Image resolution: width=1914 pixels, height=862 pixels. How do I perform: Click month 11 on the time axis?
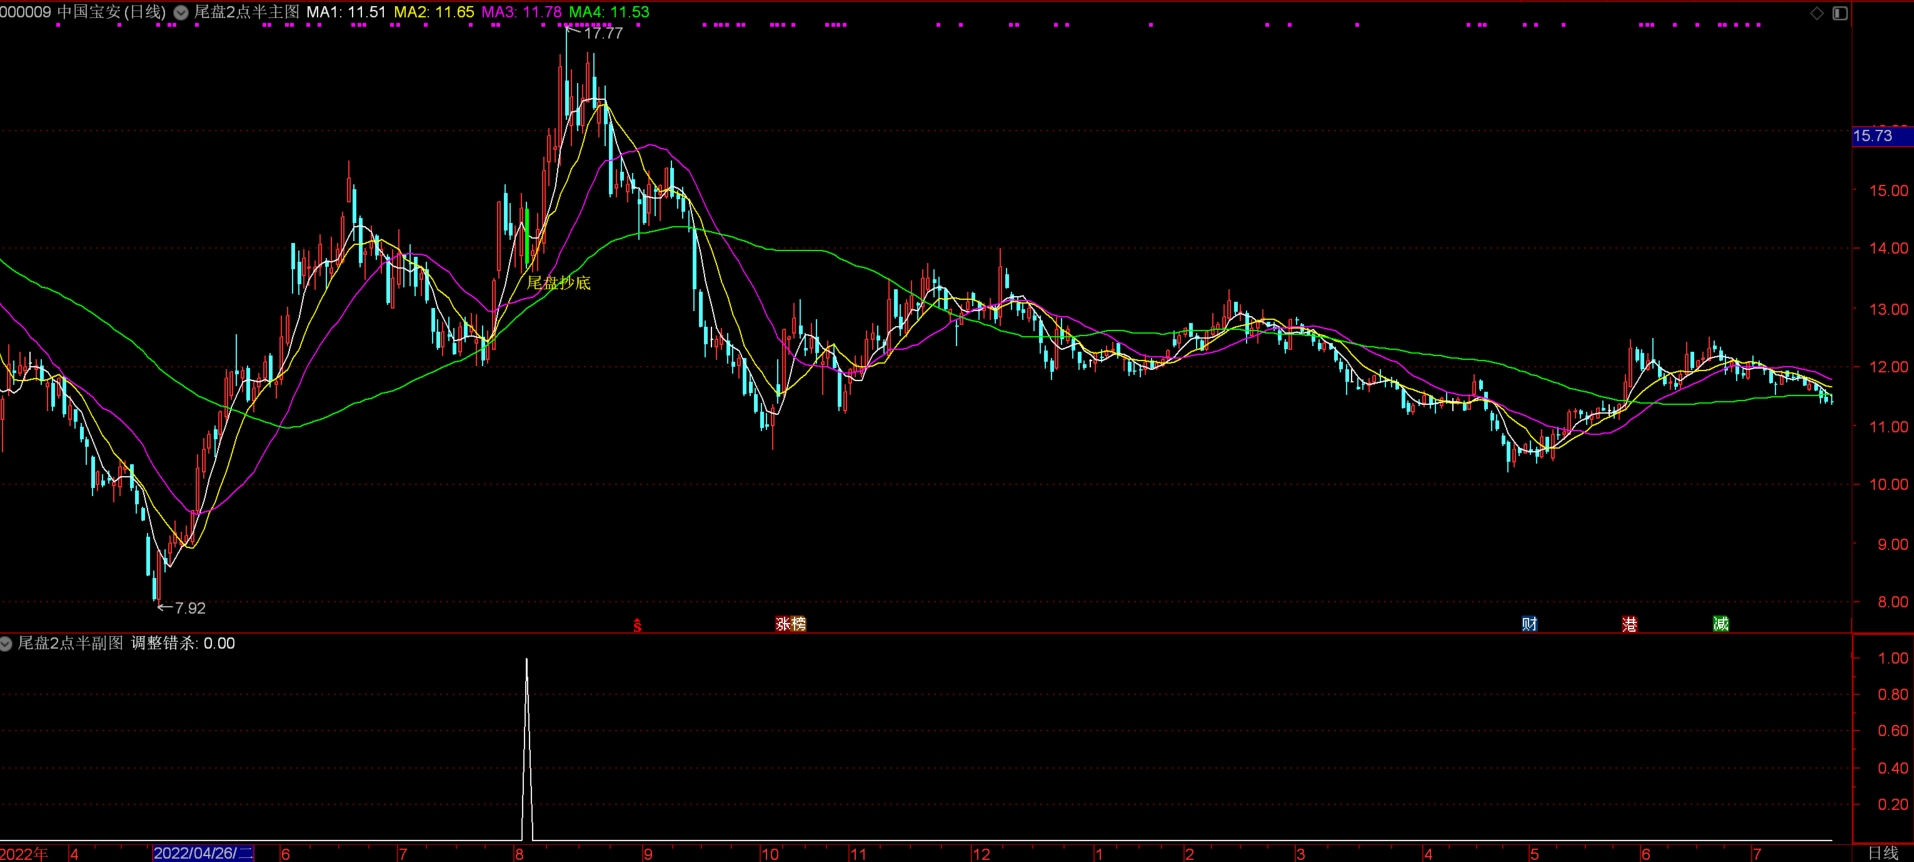coord(858,854)
